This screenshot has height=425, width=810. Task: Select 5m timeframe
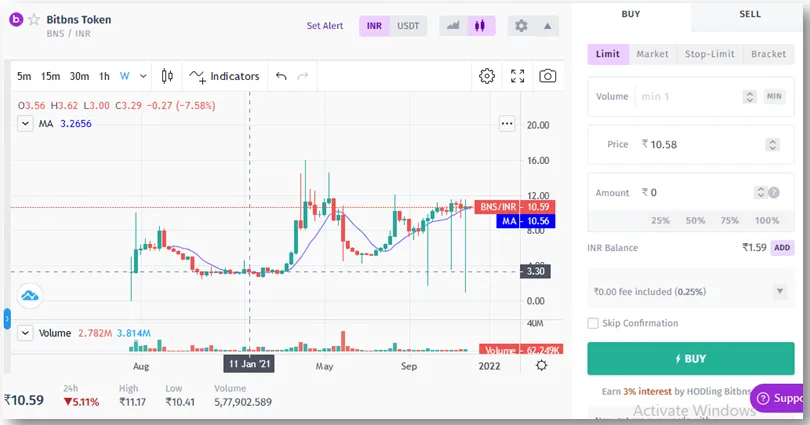click(x=24, y=76)
